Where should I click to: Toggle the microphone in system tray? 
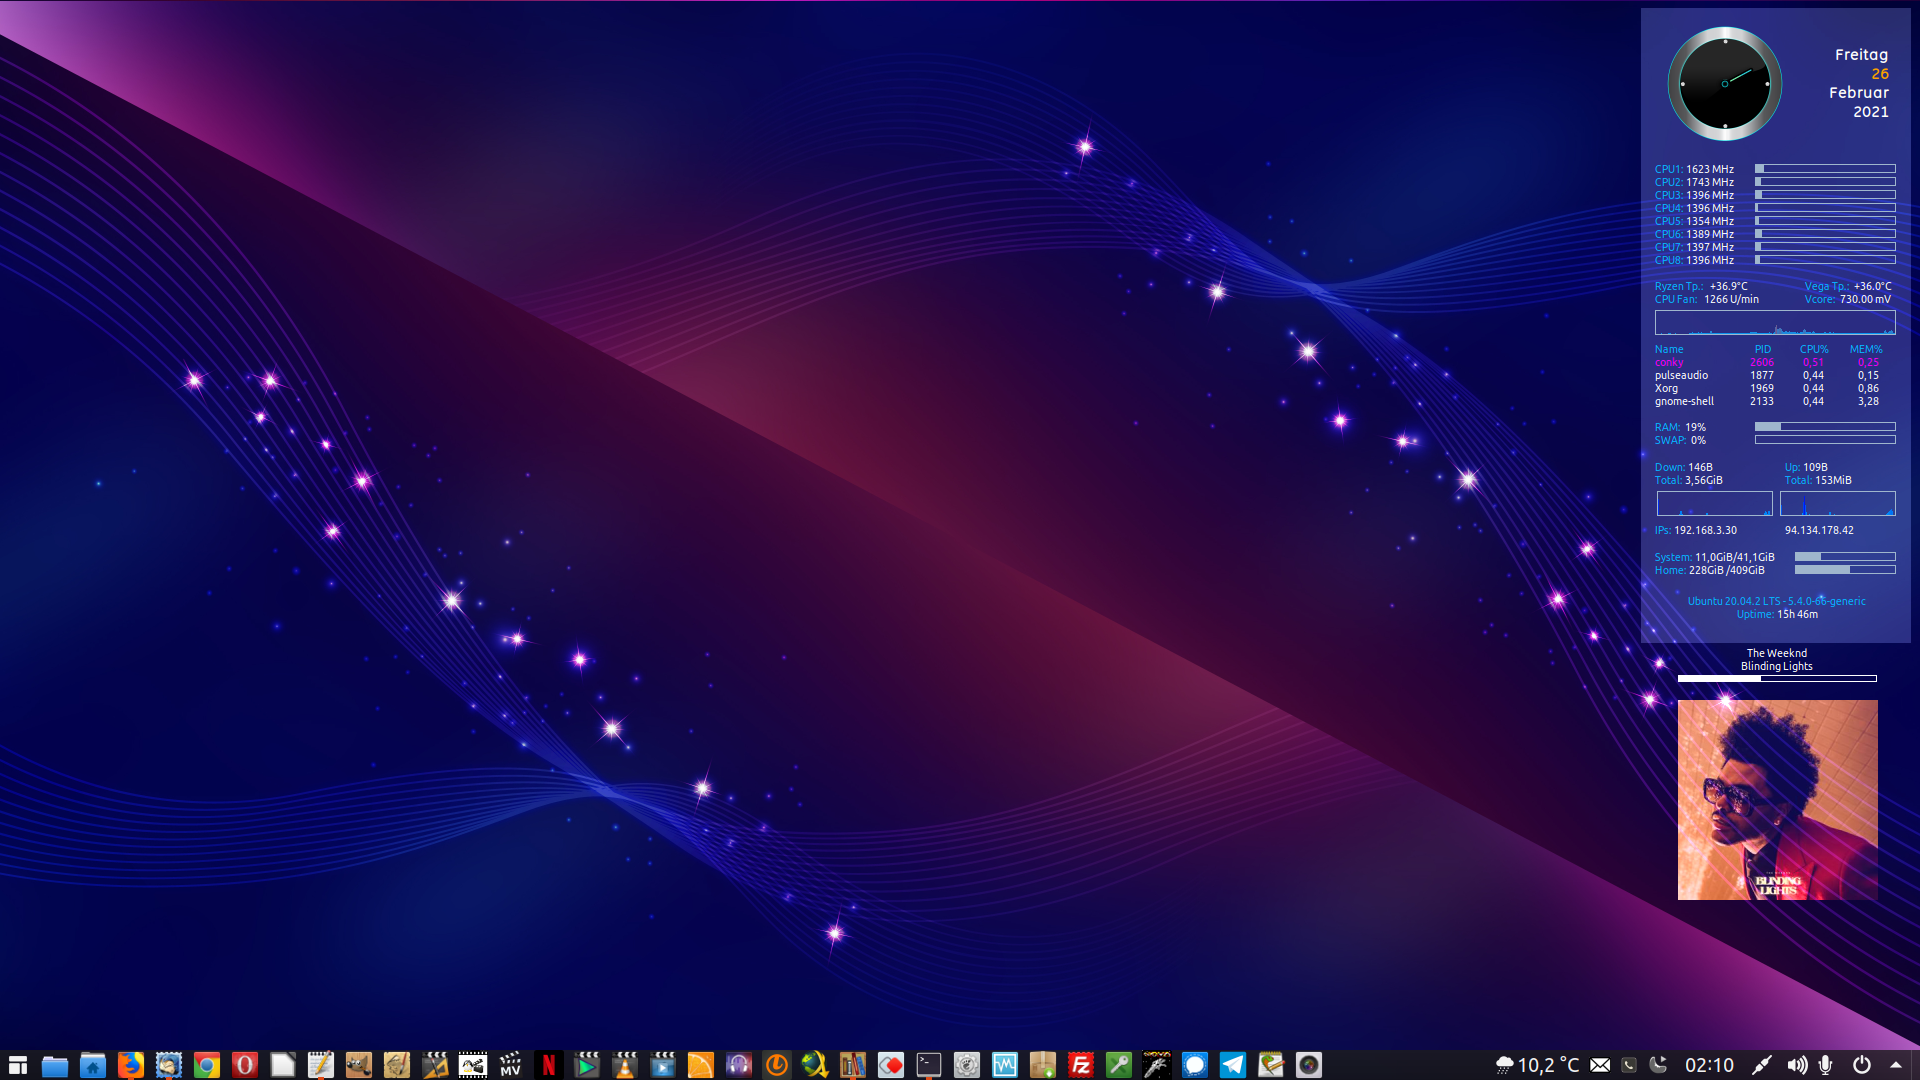click(x=1826, y=1065)
